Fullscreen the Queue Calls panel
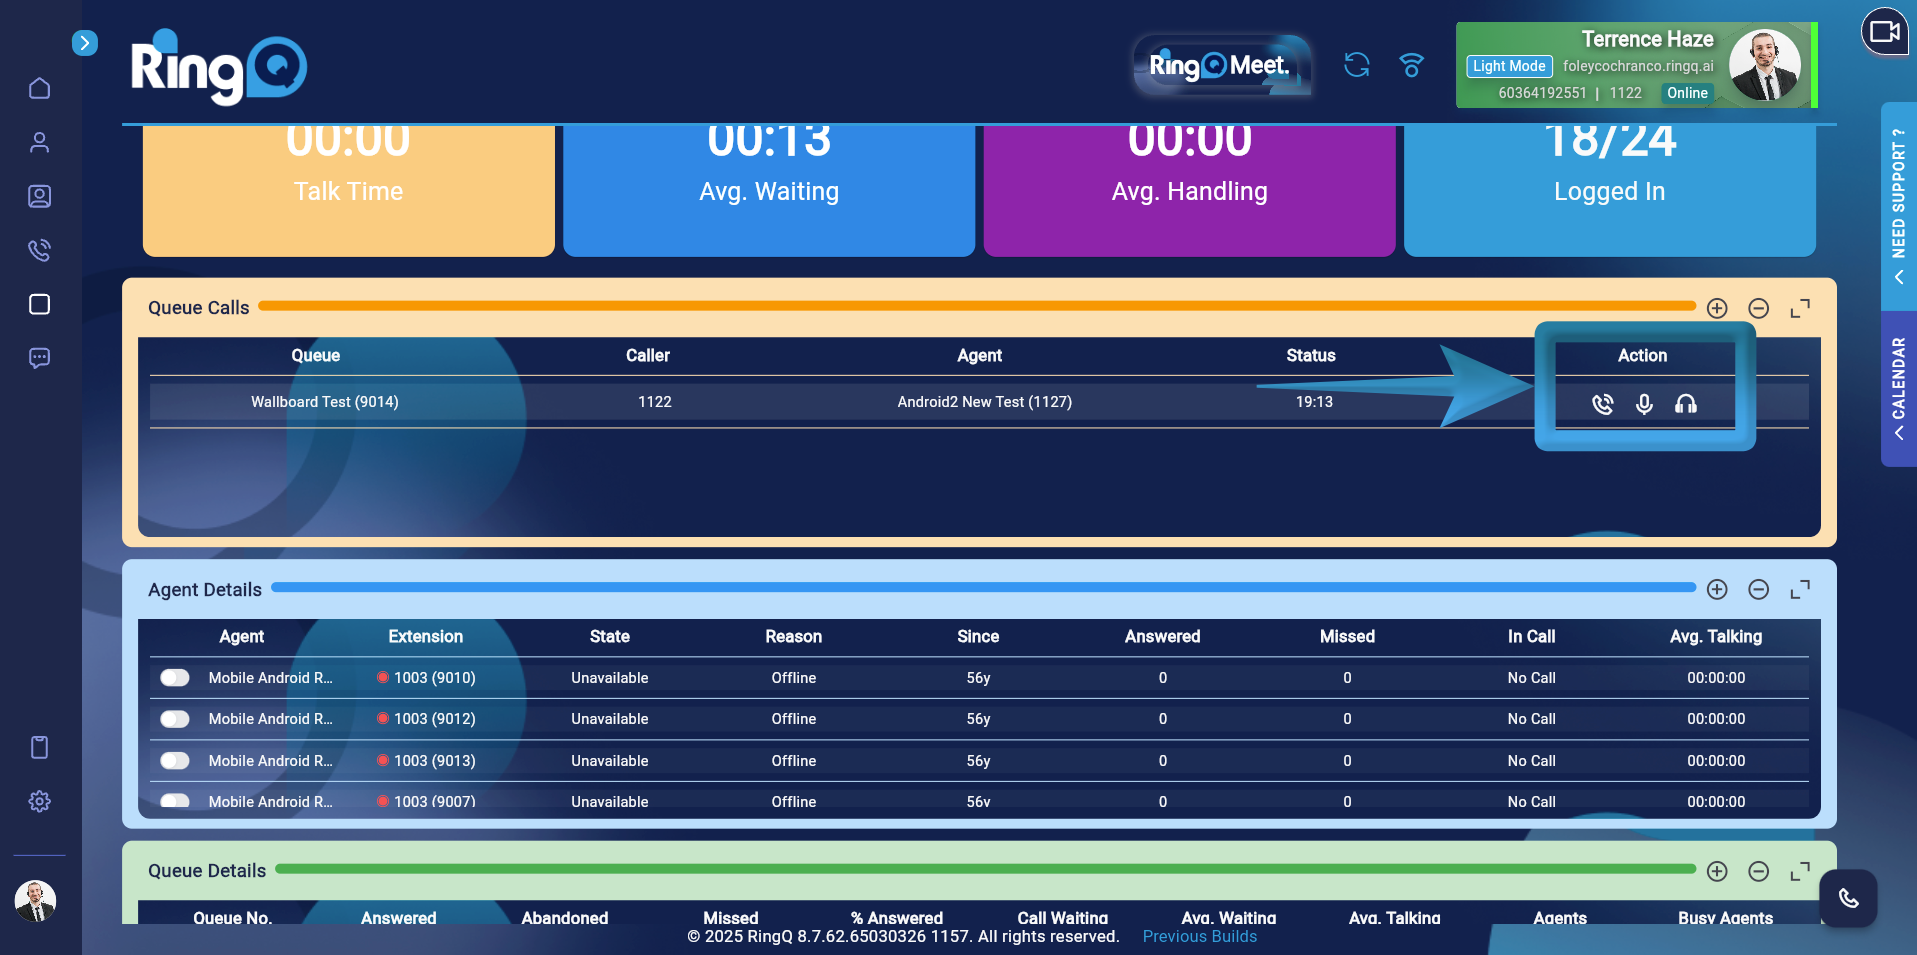The image size is (1917, 955). (1799, 309)
